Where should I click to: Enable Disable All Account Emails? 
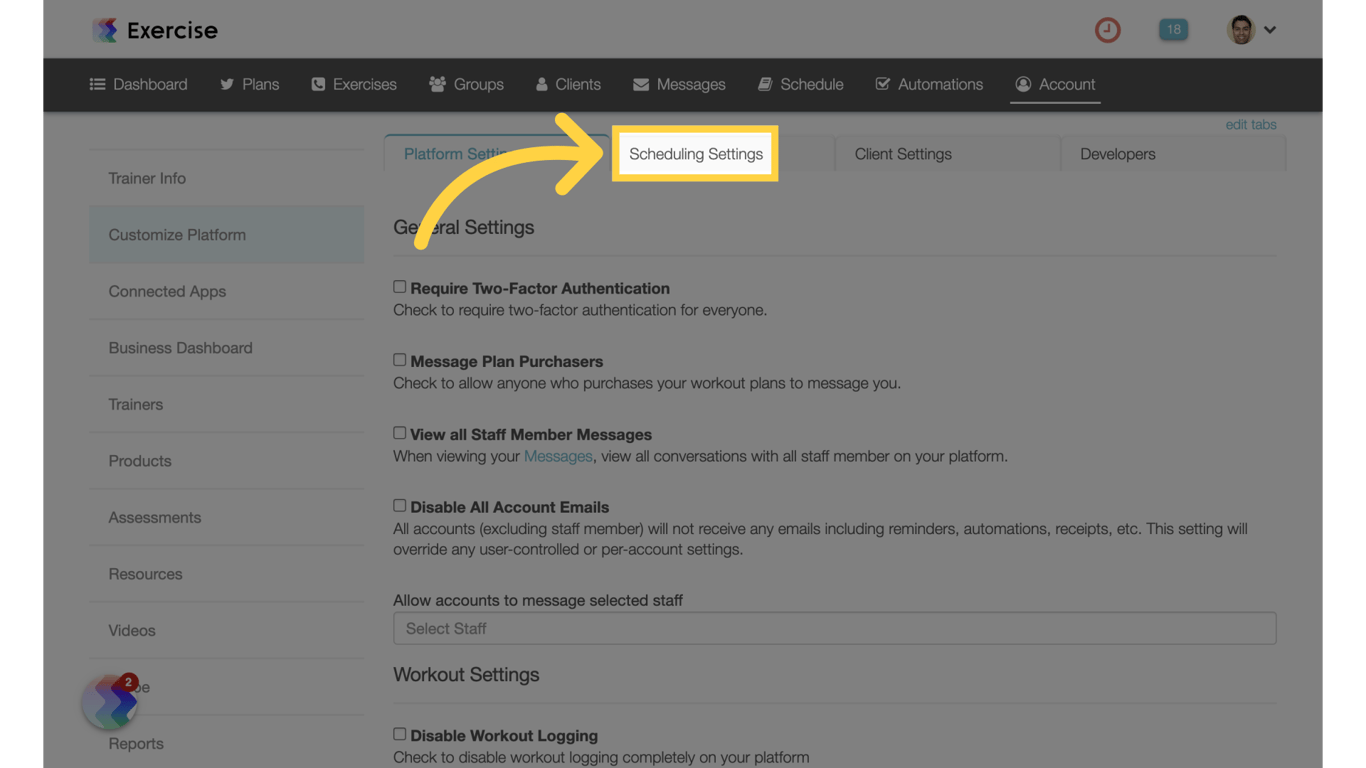tap(399, 505)
